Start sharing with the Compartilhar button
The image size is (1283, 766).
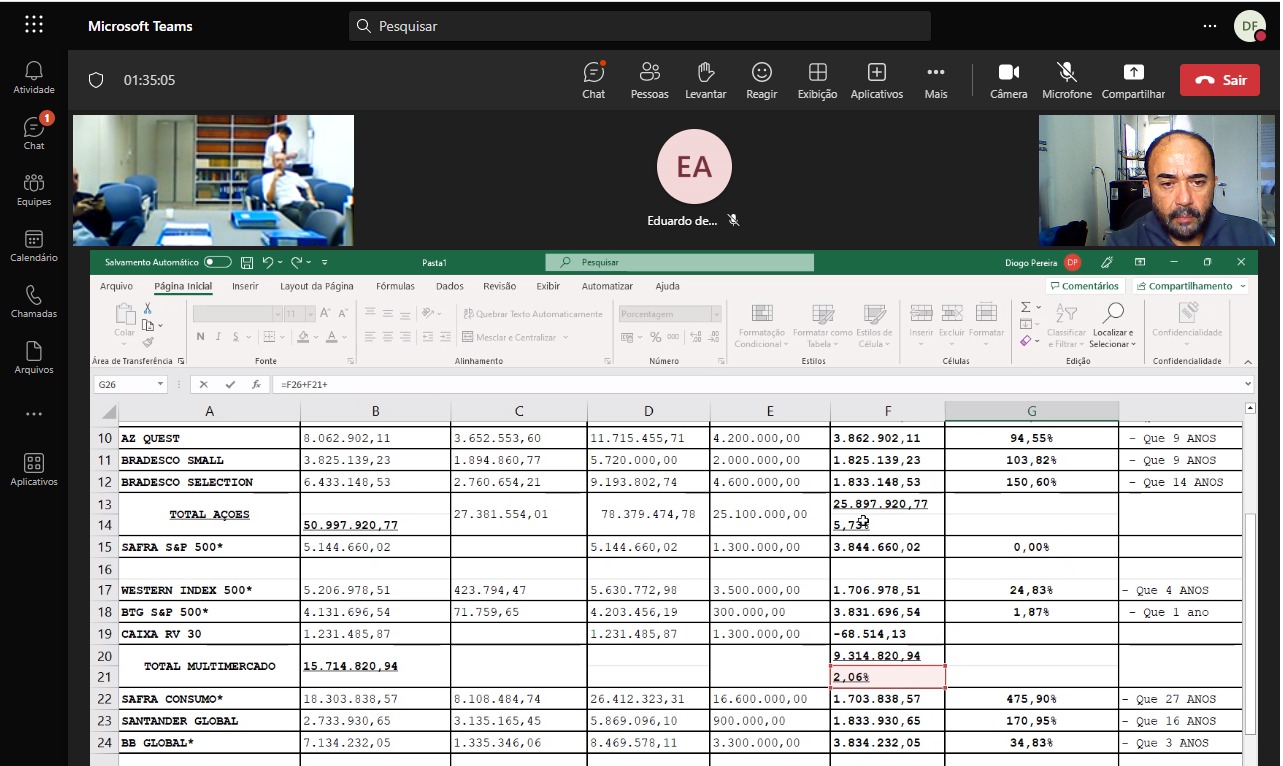coord(1134,80)
